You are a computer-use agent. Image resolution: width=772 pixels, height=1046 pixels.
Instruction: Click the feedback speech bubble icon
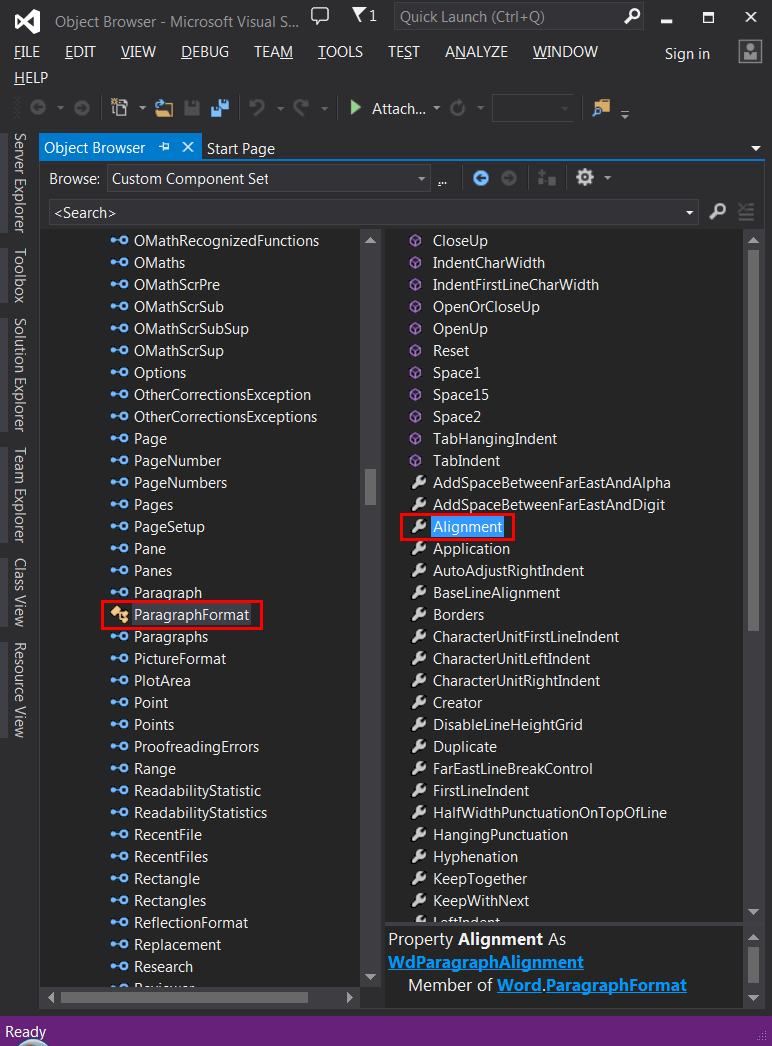320,16
